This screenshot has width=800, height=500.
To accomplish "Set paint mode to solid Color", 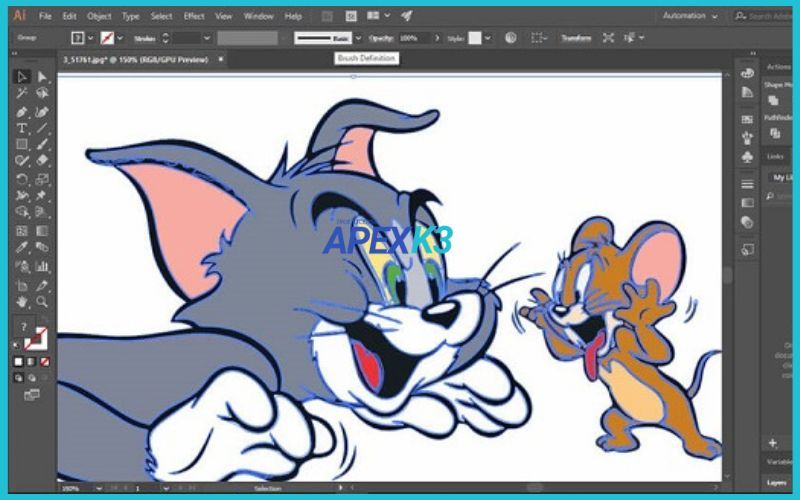I will pyautogui.click(x=19, y=362).
